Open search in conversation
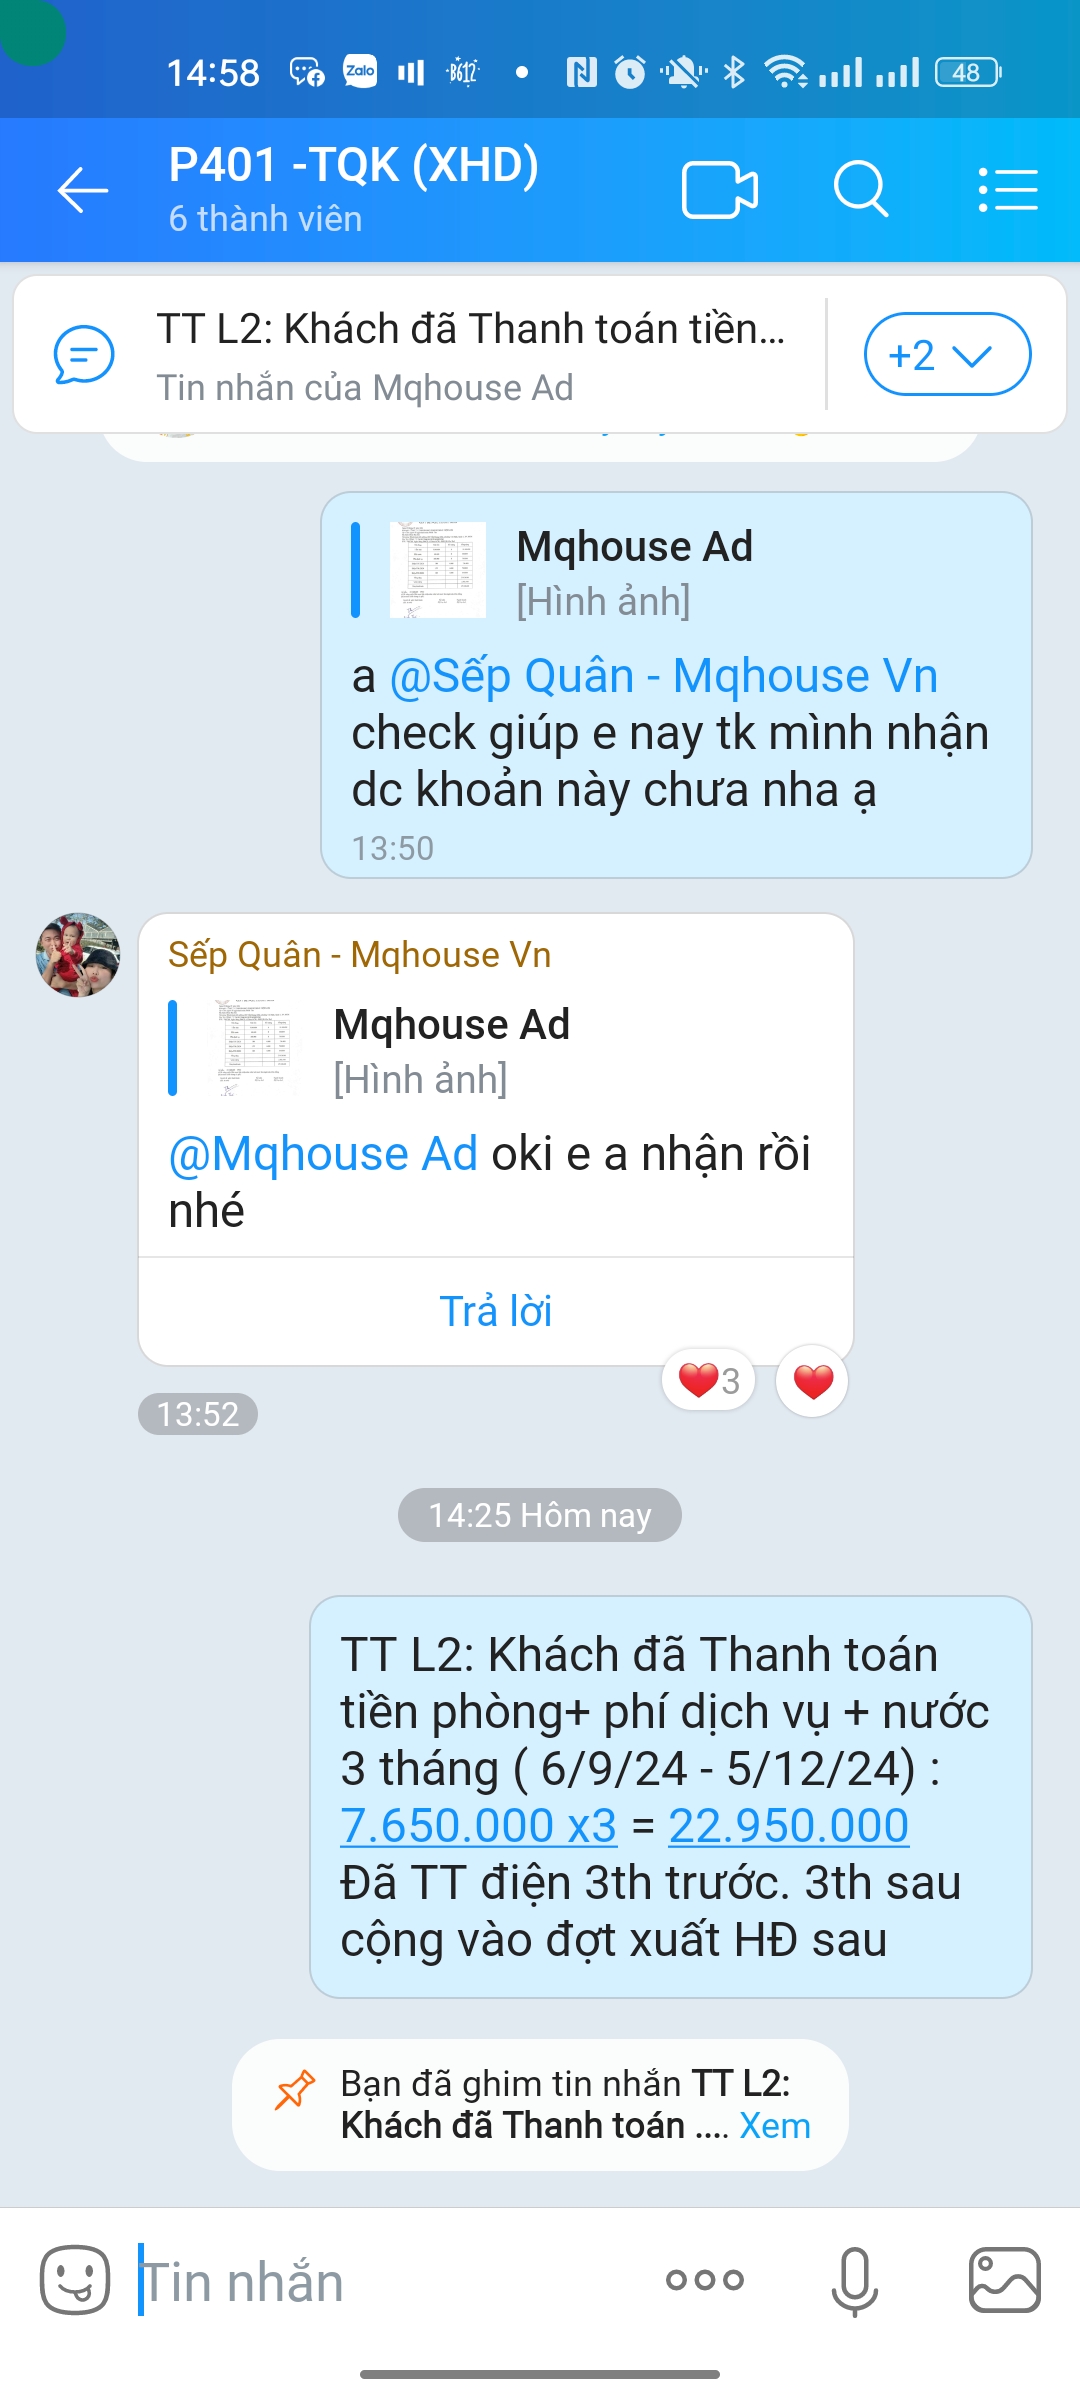The width and height of the screenshot is (1080, 2400). coord(861,189)
